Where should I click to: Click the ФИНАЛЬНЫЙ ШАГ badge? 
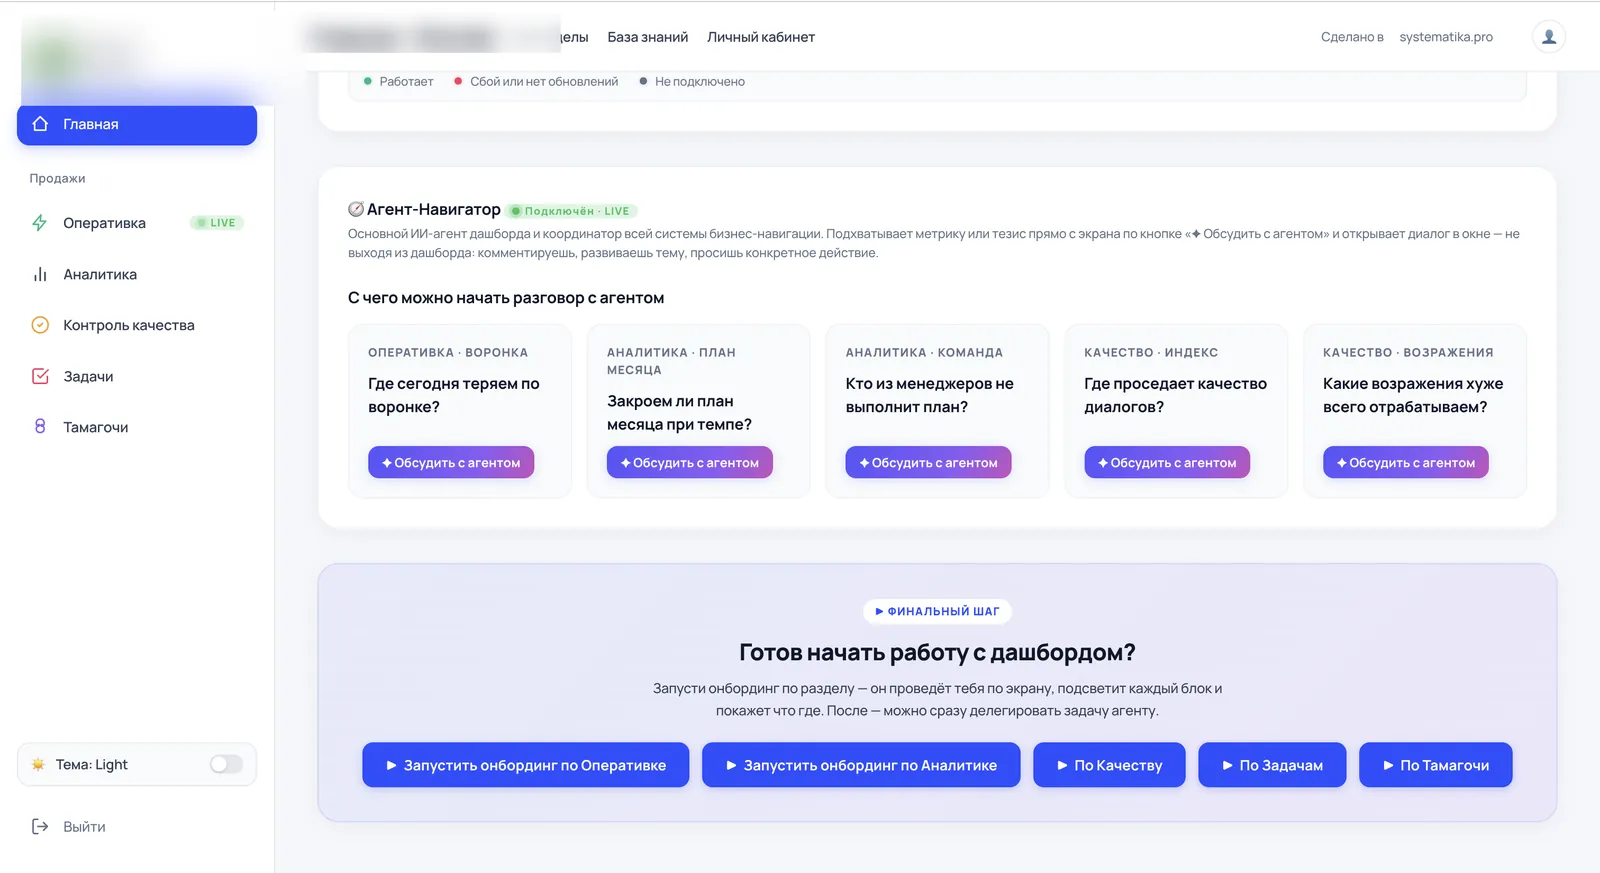click(x=937, y=611)
